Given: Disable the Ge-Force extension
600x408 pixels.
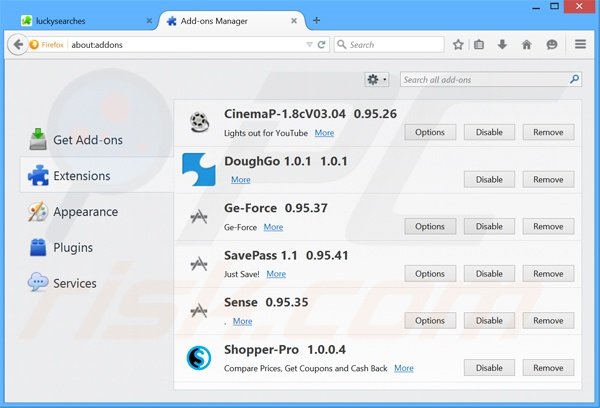Looking at the screenshot, I should coord(489,226).
